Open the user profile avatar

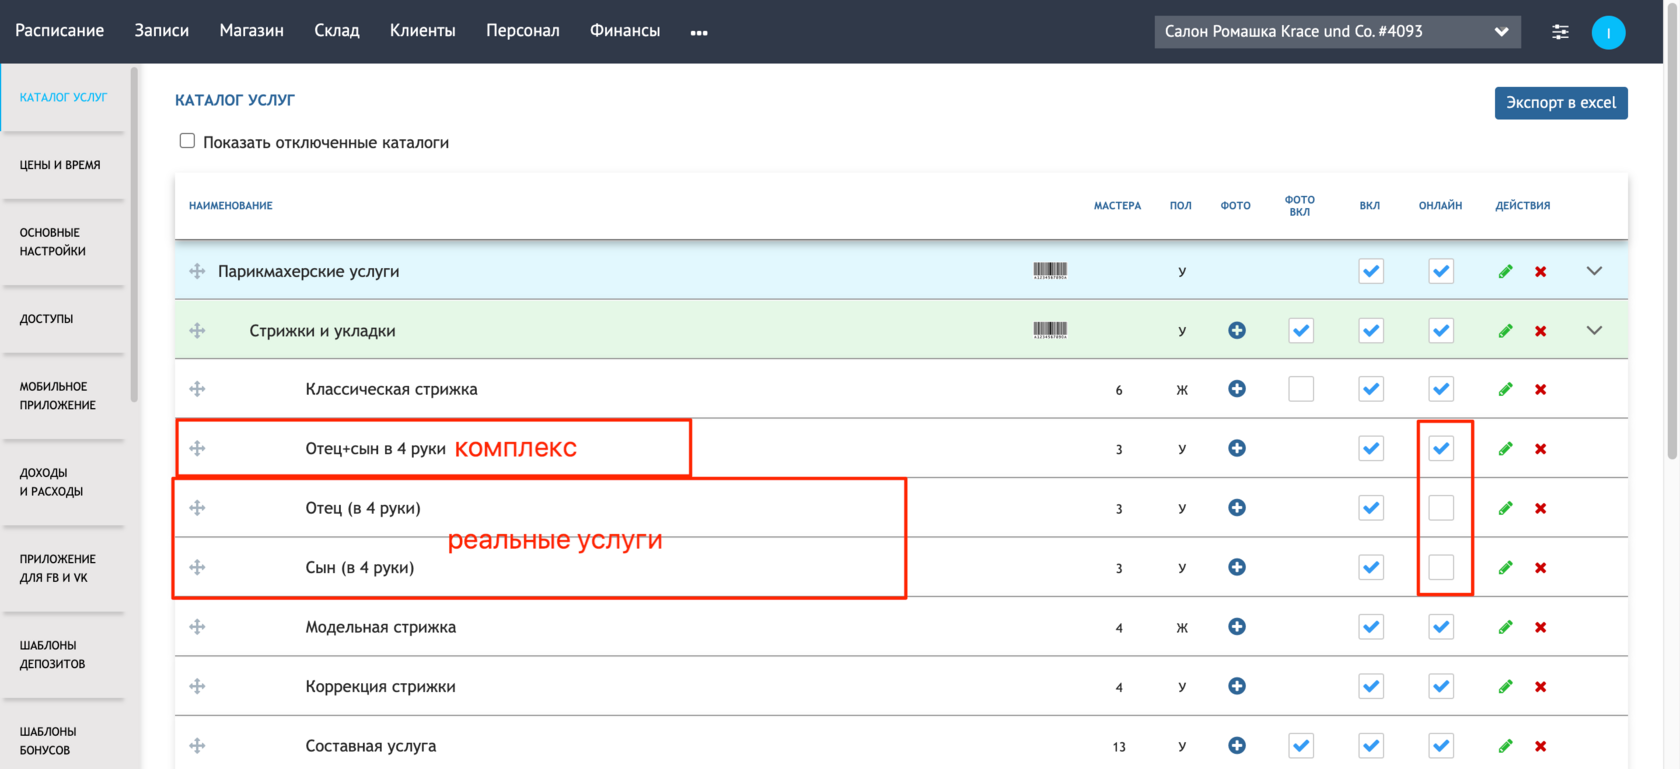point(1608,32)
